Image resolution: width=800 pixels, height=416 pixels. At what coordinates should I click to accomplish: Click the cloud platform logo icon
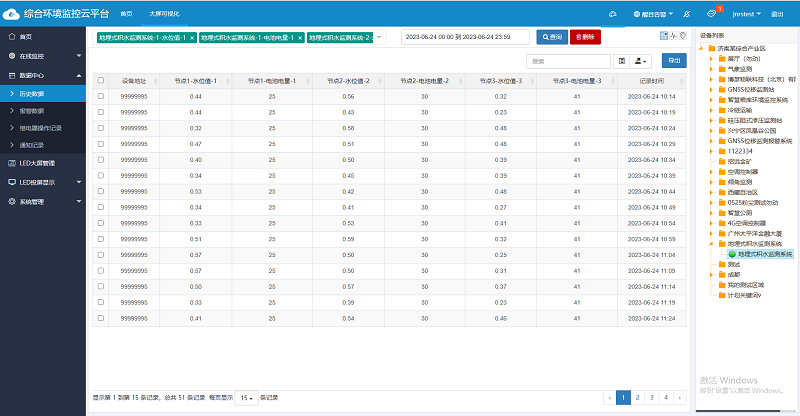15,14
